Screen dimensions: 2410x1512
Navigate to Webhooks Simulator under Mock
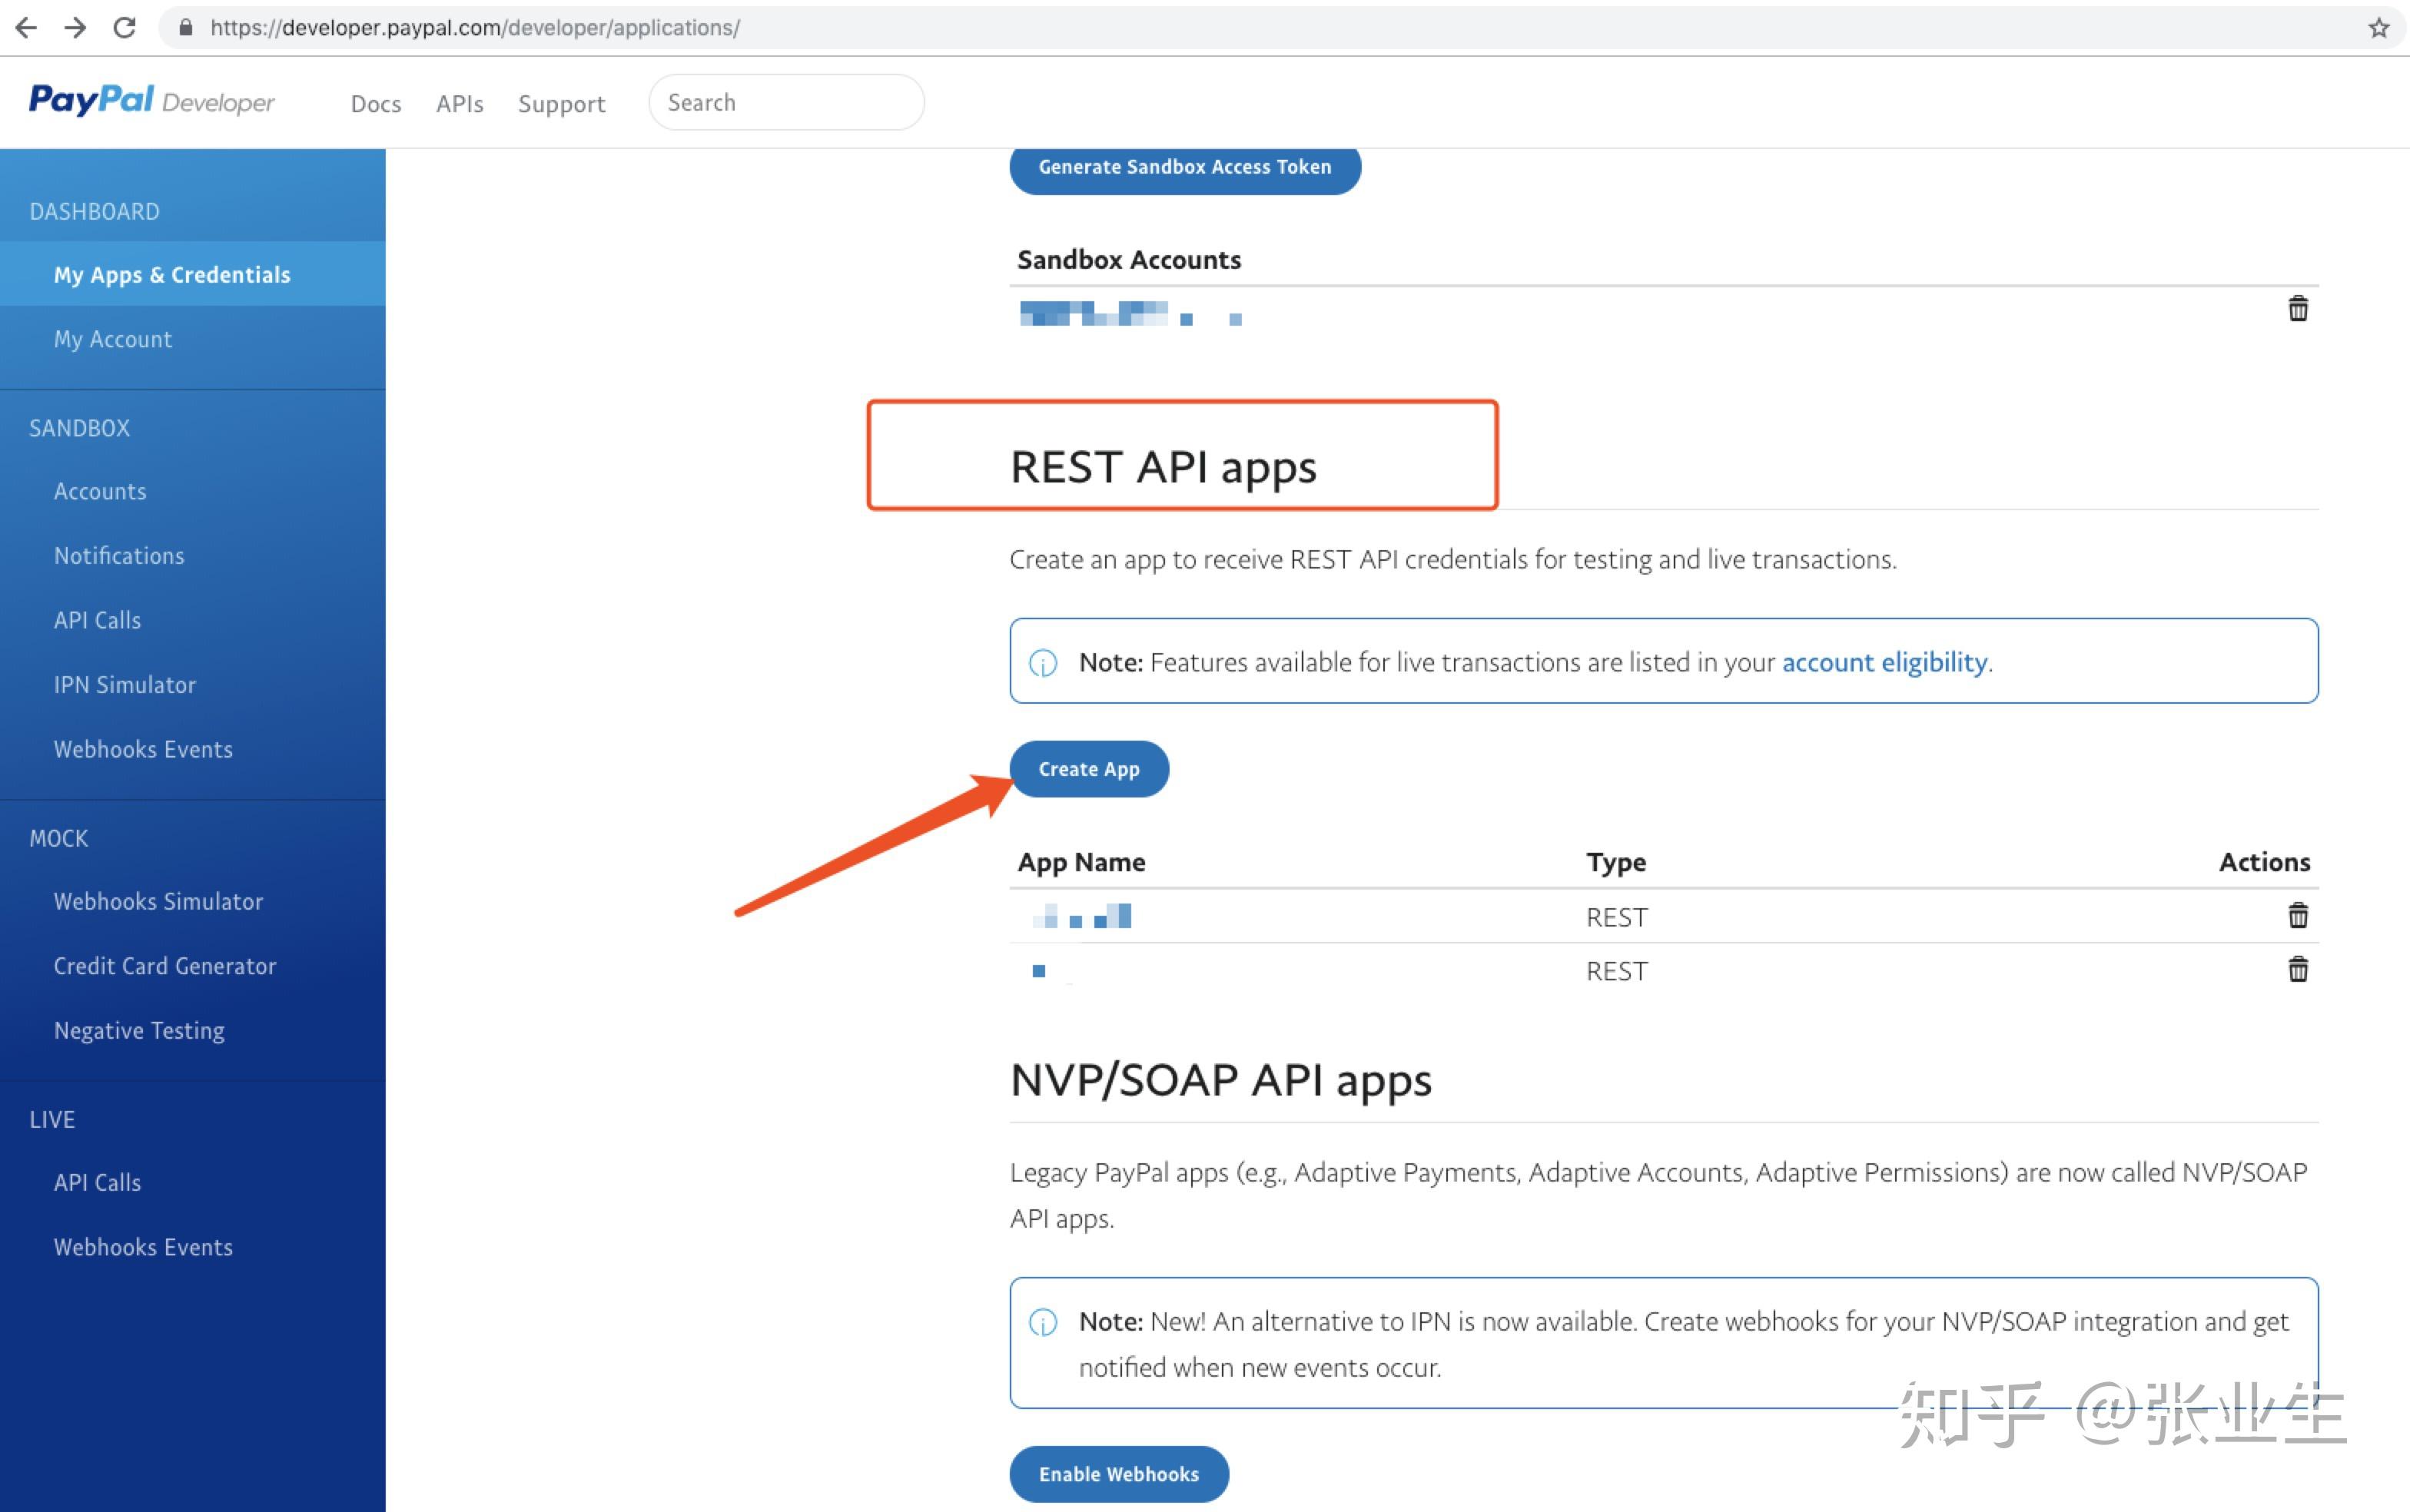[157, 902]
